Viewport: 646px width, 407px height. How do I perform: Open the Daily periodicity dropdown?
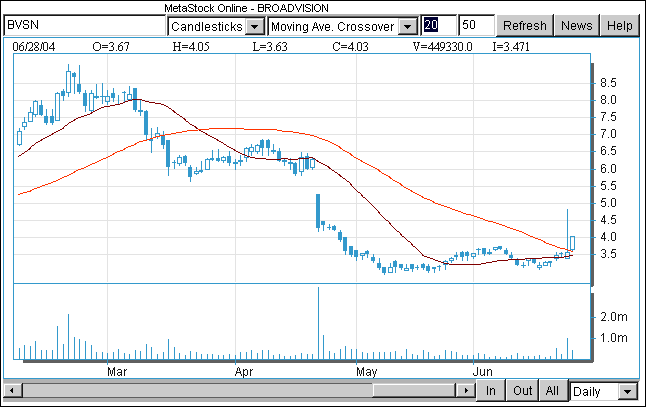pos(604,391)
